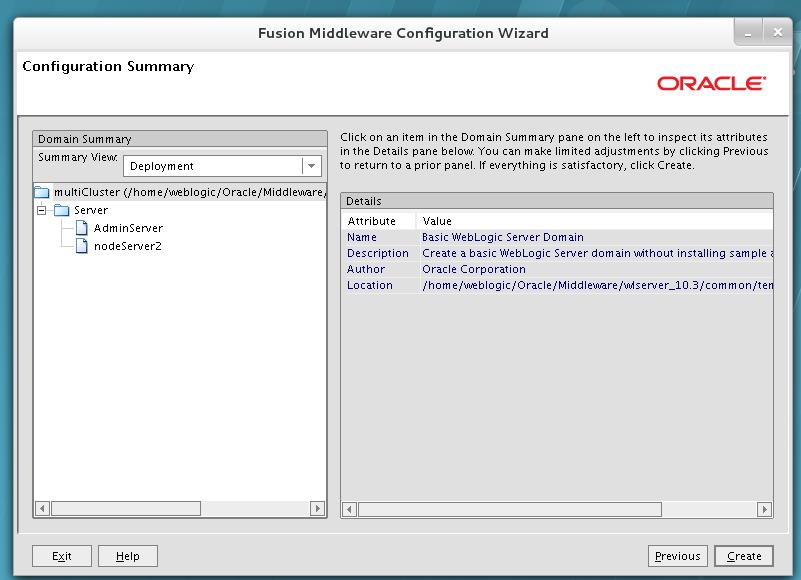Go back with the Previous button
The width and height of the screenshot is (801, 580).
click(677, 556)
